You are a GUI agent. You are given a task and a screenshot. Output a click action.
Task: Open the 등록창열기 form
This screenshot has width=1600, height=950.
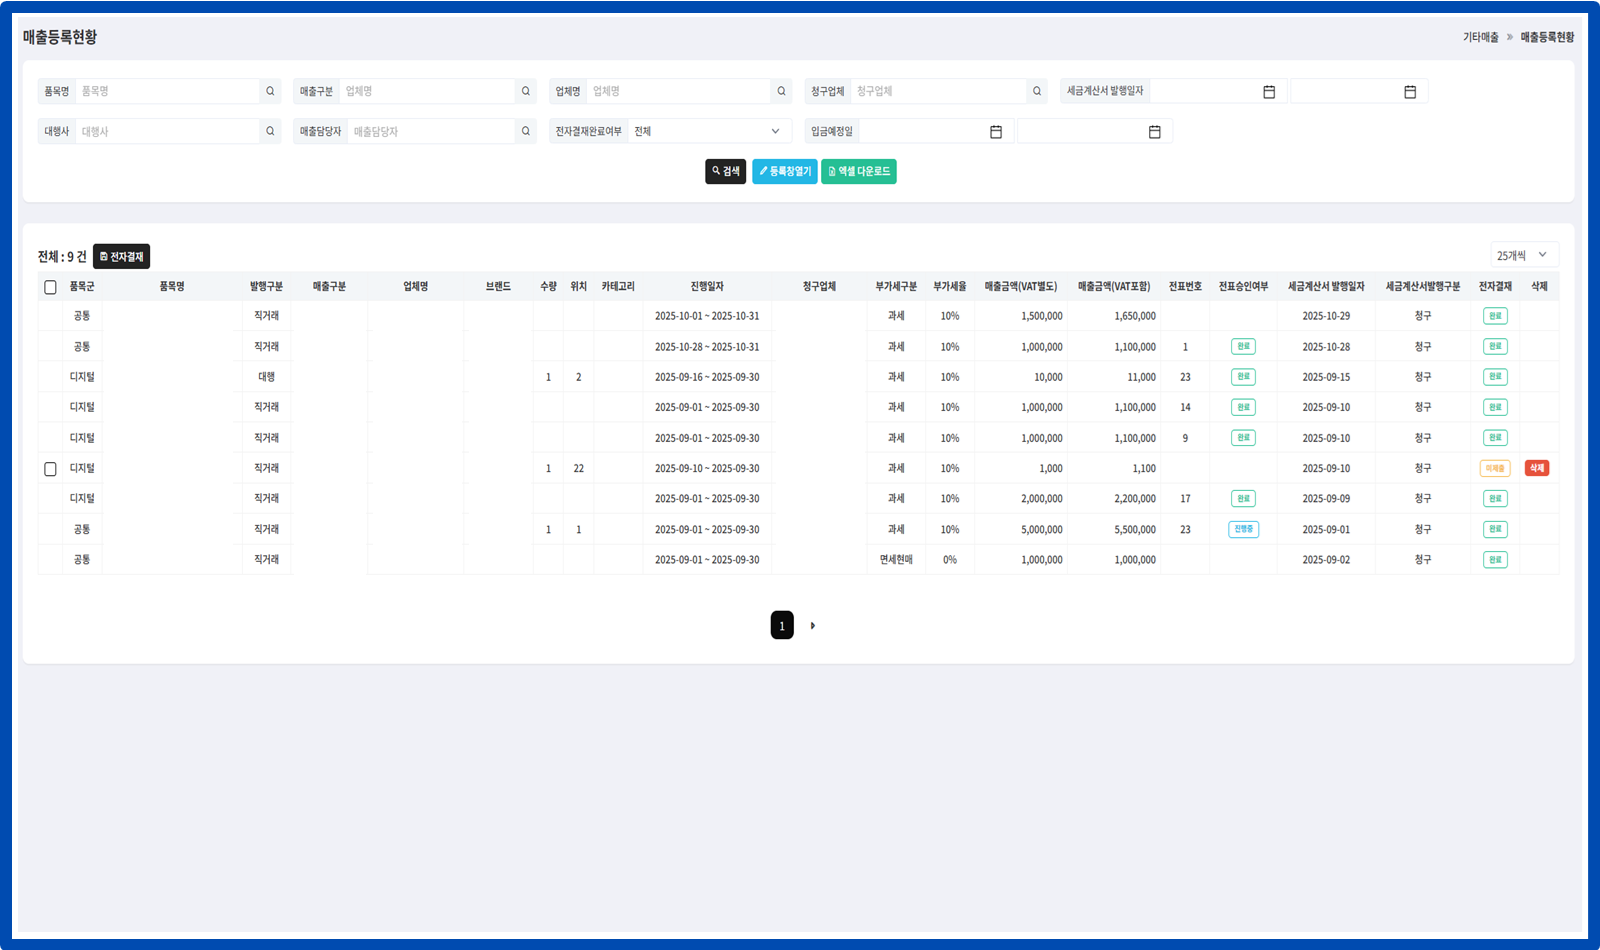pyautogui.click(x=785, y=172)
